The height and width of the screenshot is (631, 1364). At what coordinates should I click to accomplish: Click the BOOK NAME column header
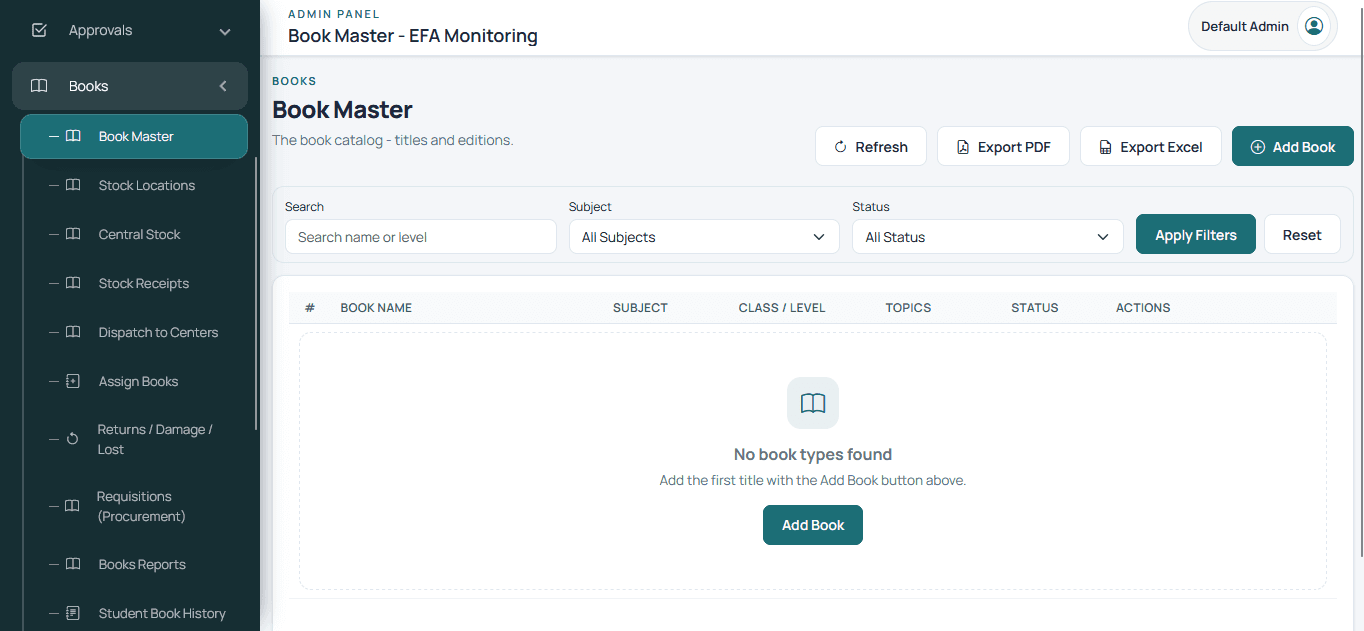click(x=376, y=308)
